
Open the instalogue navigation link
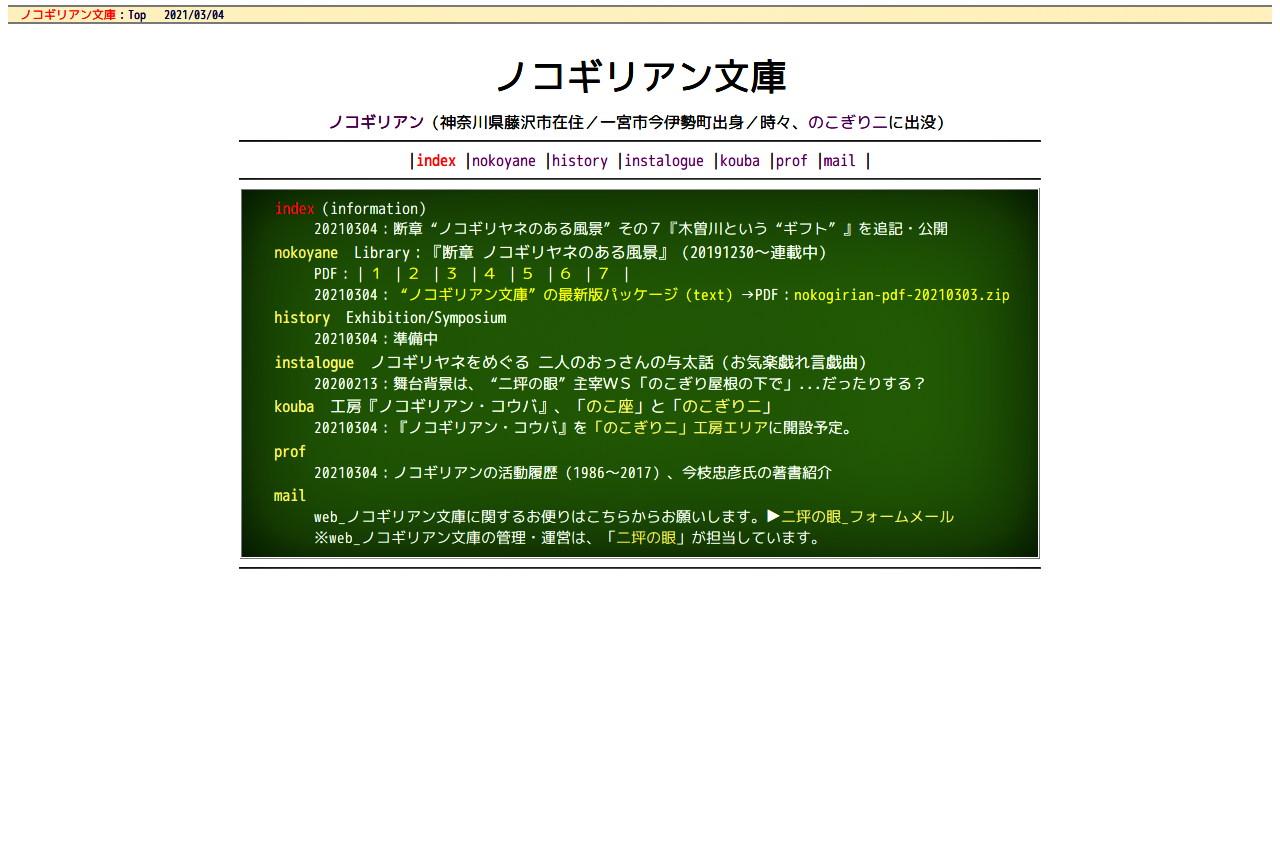[x=663, y=161]
